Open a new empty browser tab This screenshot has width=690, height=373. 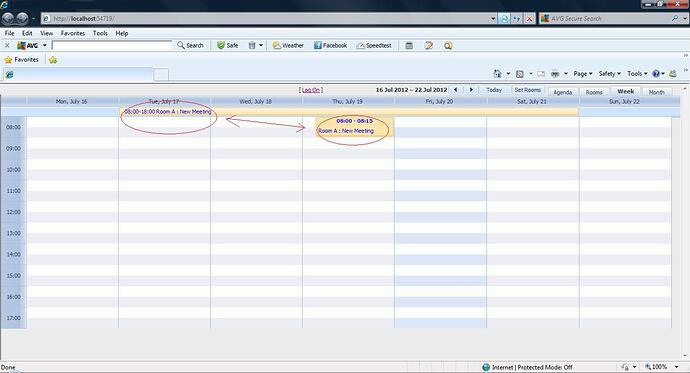click(161, 75)
